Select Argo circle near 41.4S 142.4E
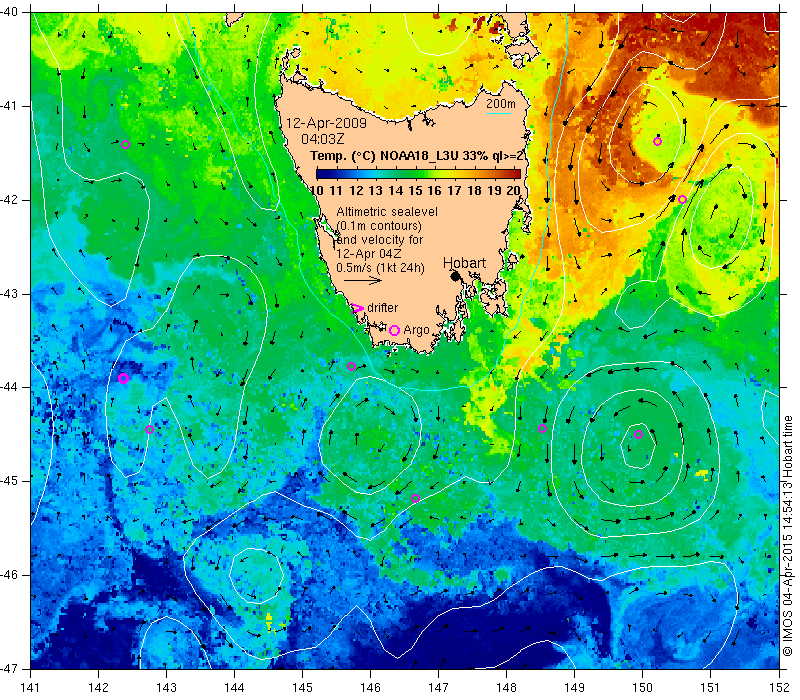 126,144
